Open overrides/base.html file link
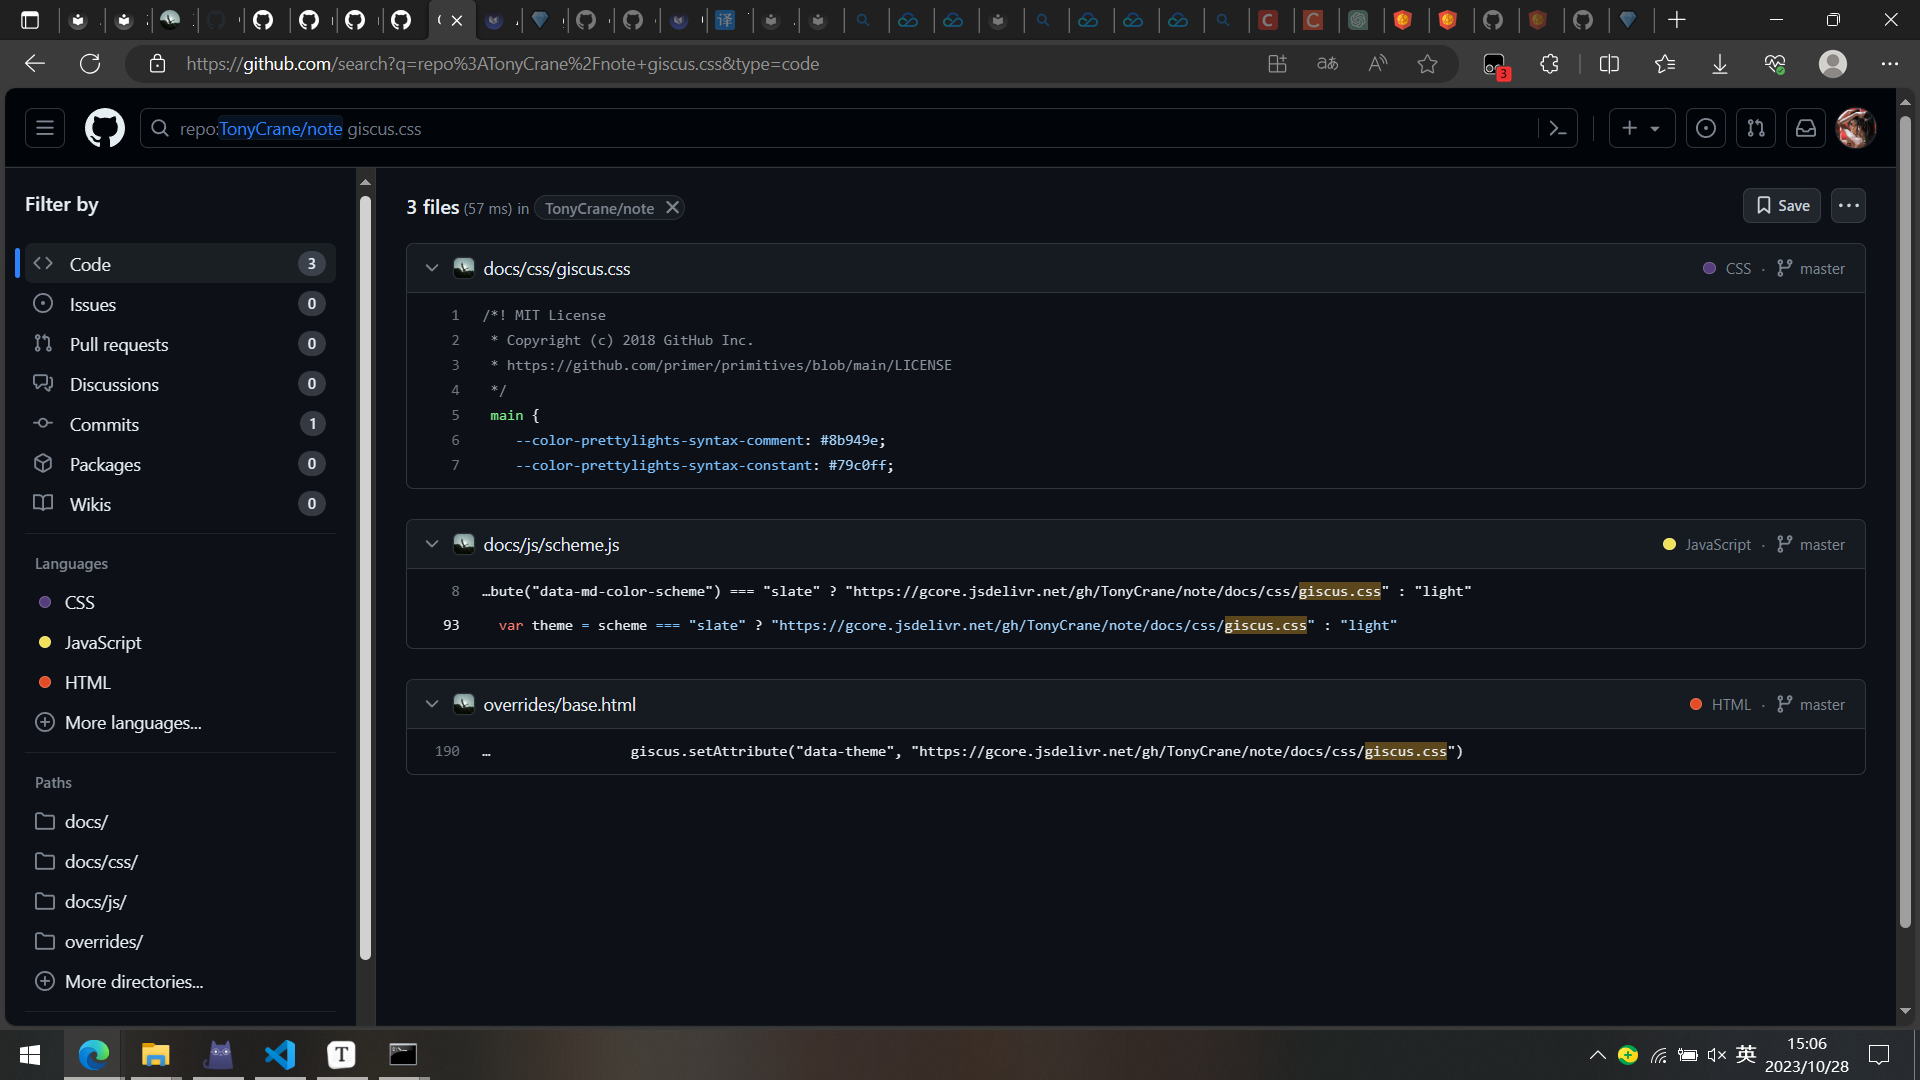The width and height of the screenshot is (1920, 1080). pos(559,705)
